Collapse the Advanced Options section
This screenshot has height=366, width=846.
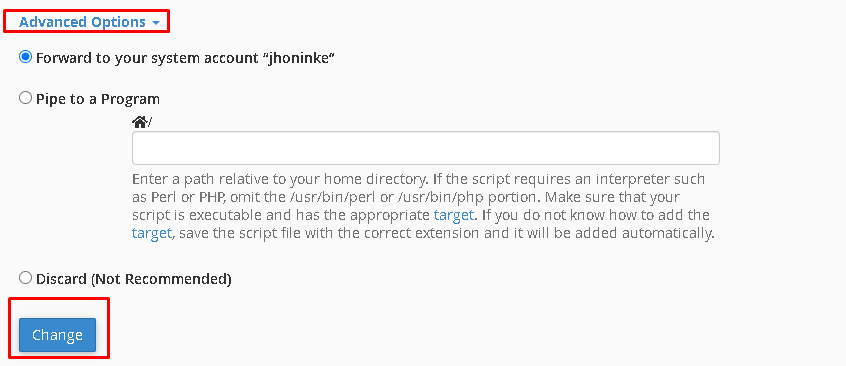pyautogui.click(x=89, y=22)
